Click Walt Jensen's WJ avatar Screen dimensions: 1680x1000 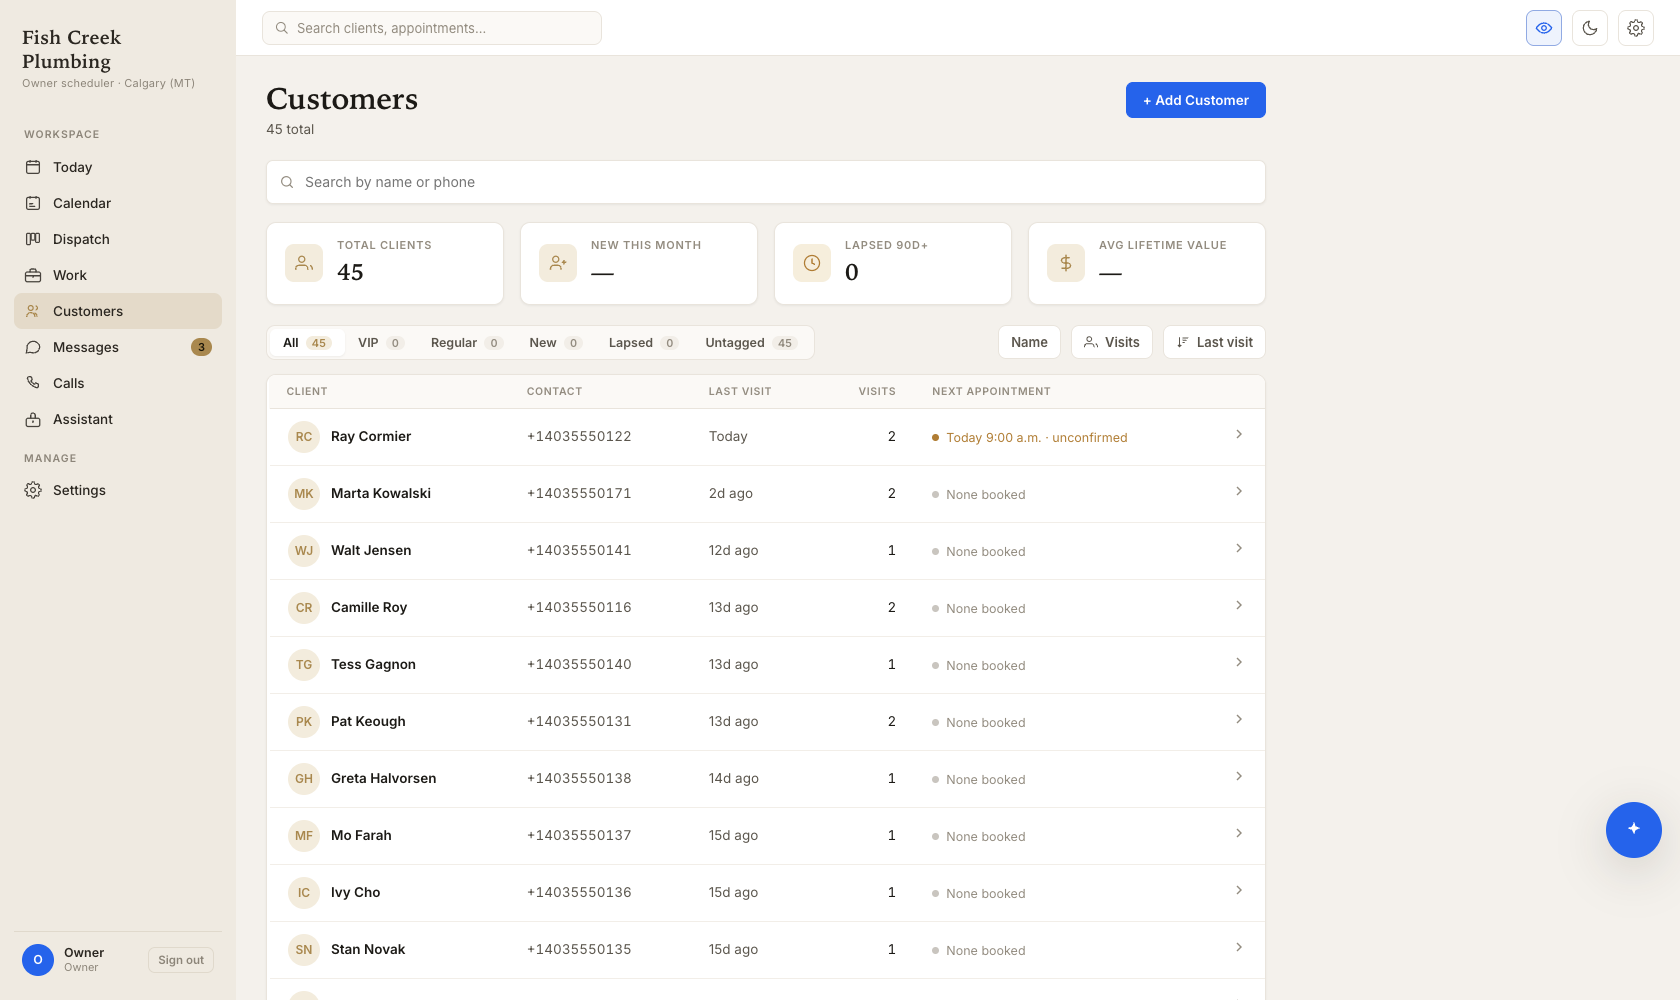tap(304, 551)
